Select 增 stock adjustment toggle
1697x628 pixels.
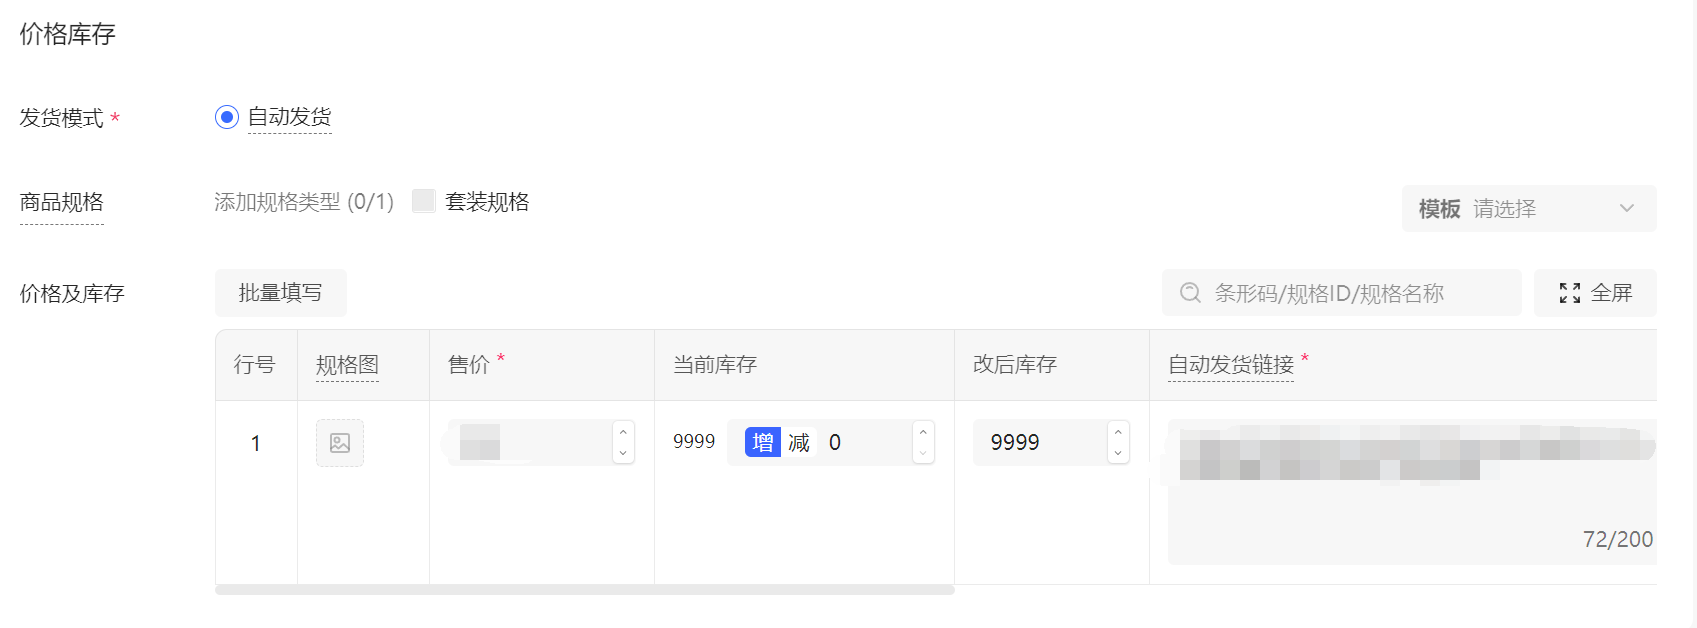click(763, 442)
